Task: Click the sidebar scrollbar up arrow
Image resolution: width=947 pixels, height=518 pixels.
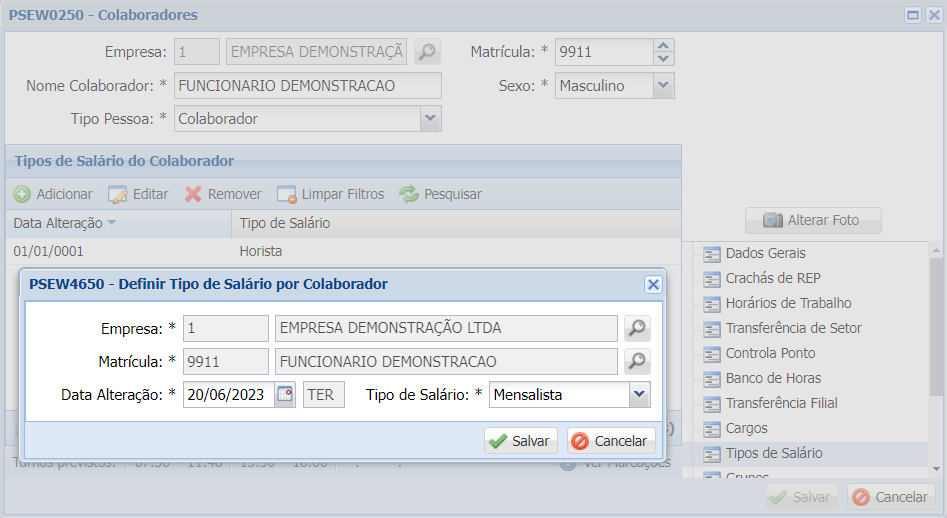Action: tap(936, 249)
